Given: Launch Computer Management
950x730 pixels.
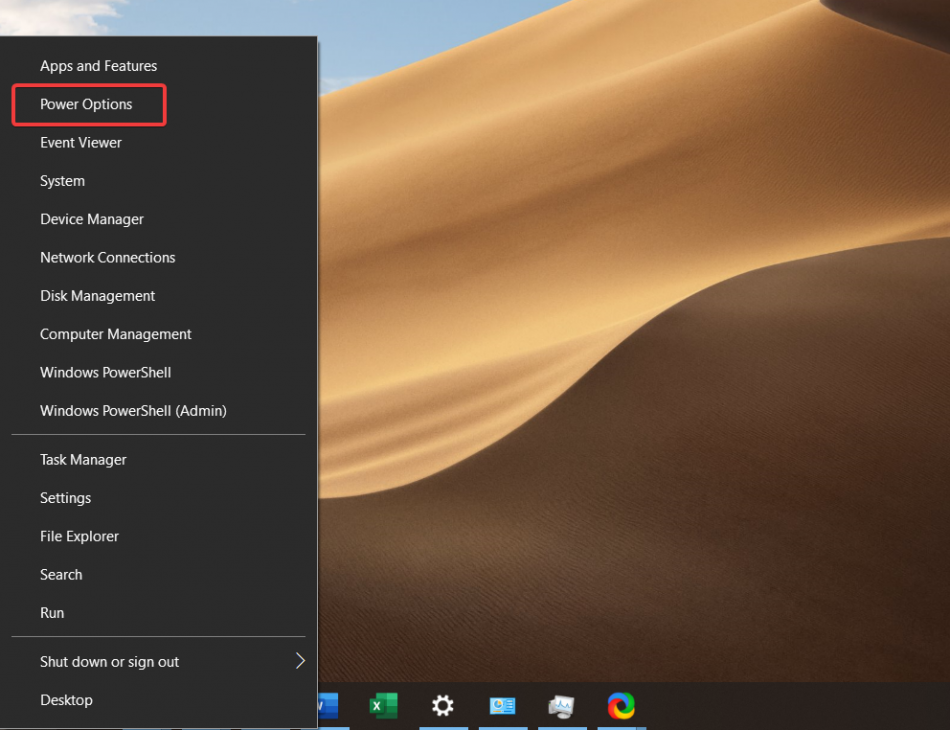Looking at the screenshot, I should coord(158,334).
